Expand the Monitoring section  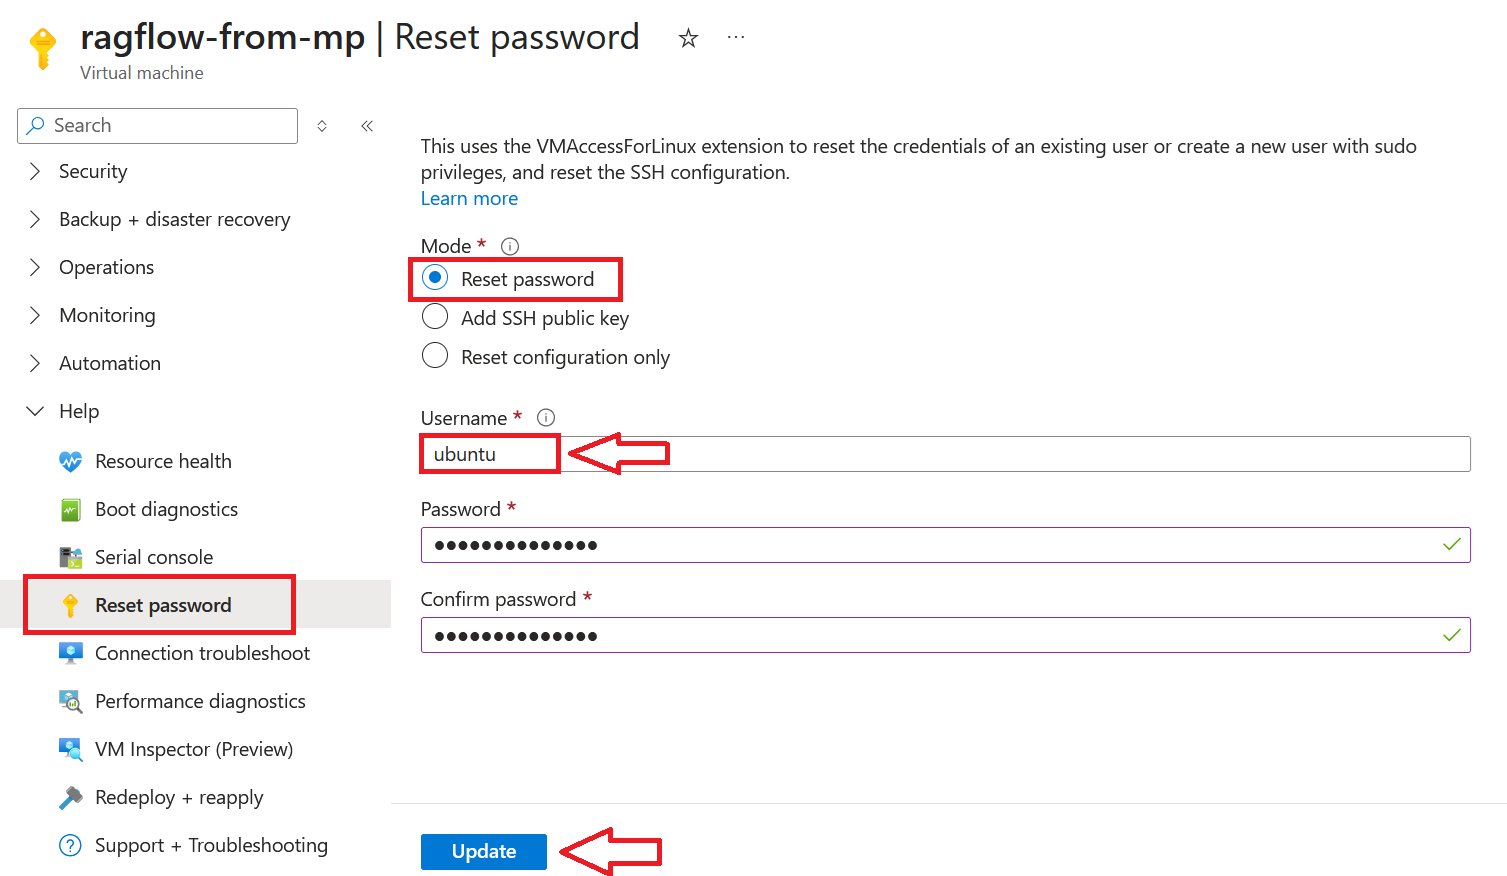35,315
